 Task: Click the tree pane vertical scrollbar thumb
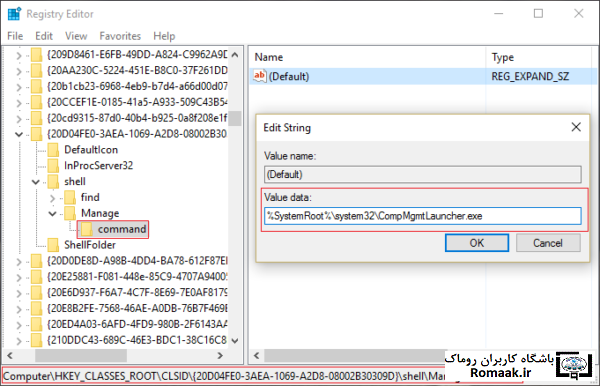click(235, 119)
